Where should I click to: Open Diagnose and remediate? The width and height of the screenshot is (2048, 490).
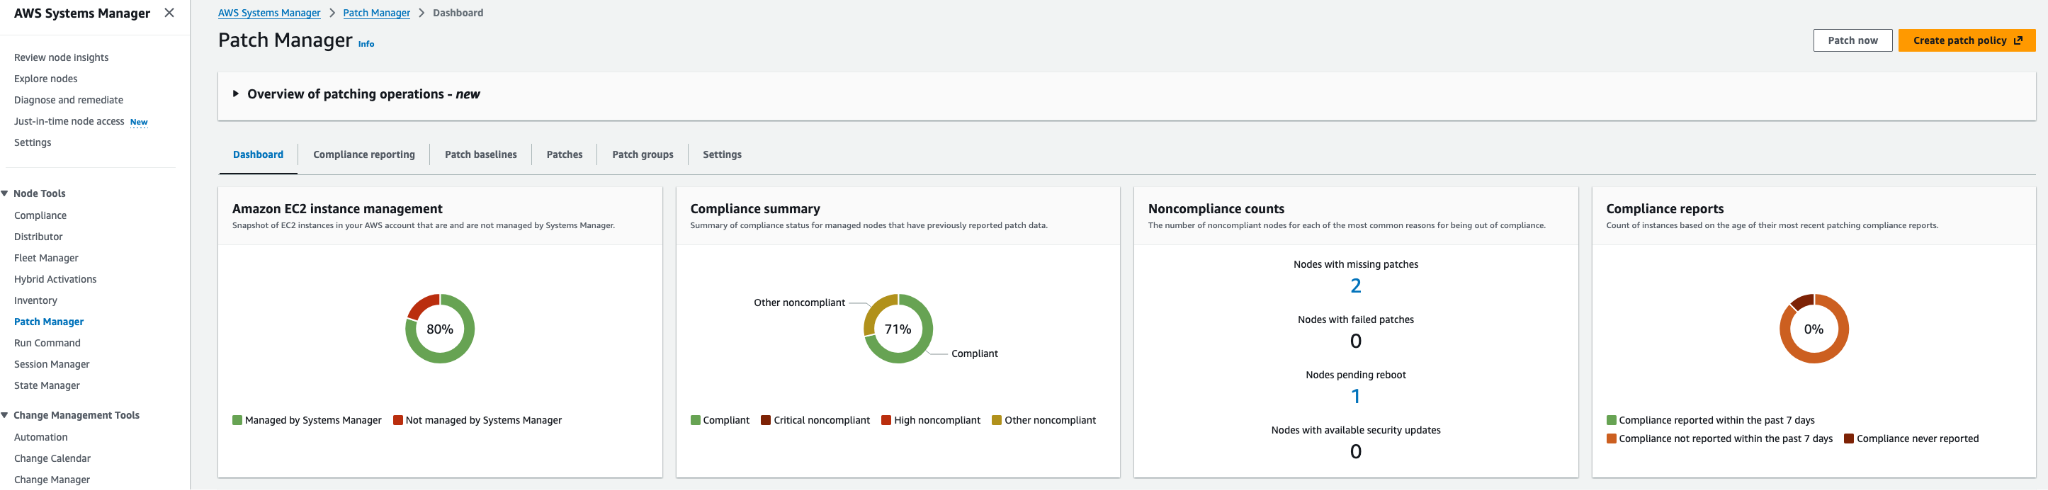point(69,100)
